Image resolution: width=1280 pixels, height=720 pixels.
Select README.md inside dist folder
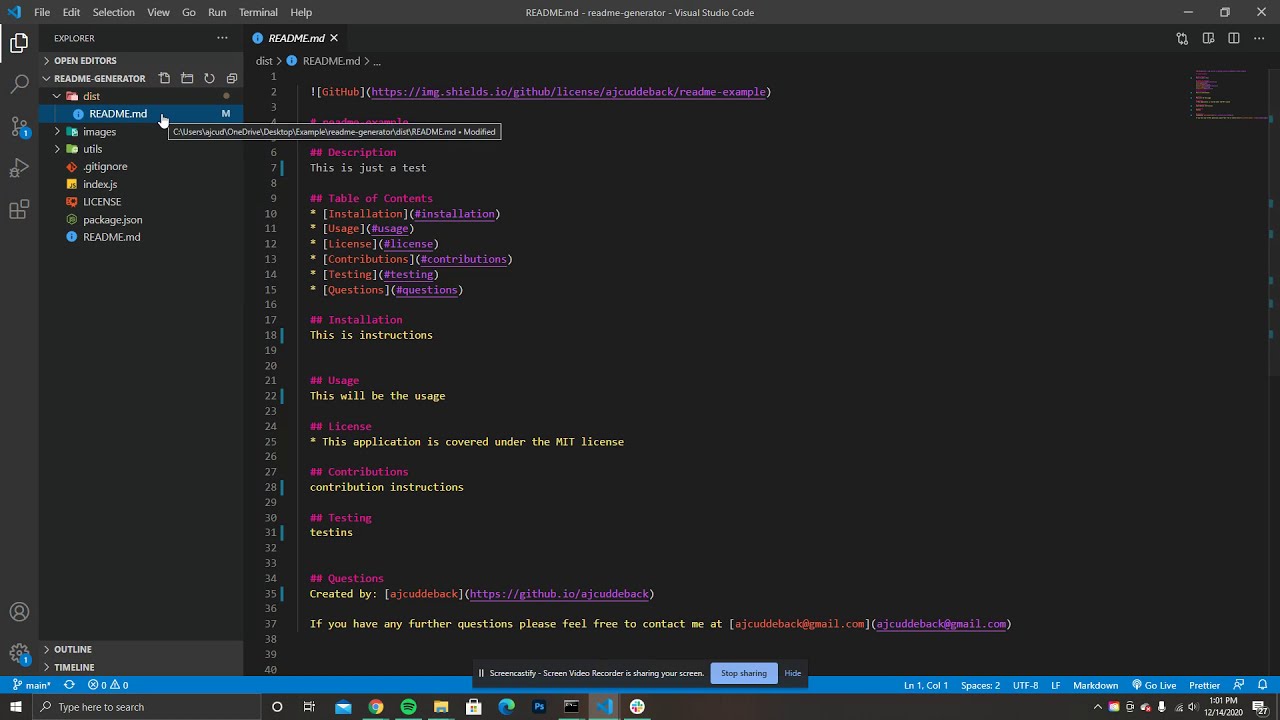pyautogui.click(x=118, y=114)
